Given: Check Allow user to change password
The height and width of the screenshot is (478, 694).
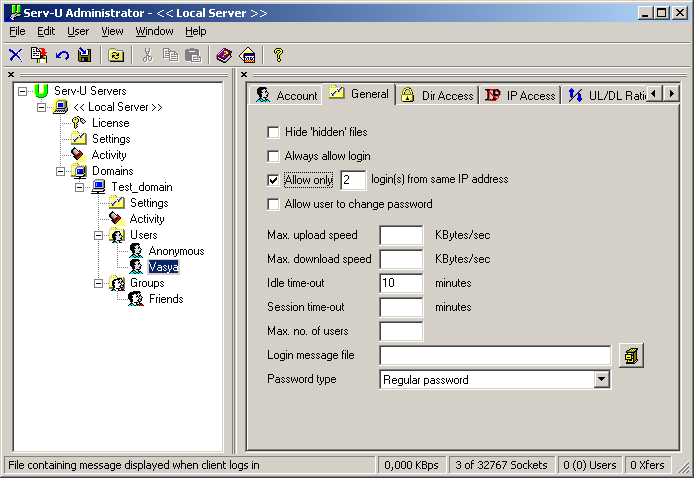Looking at the screenshot, I should click(273, 204).
